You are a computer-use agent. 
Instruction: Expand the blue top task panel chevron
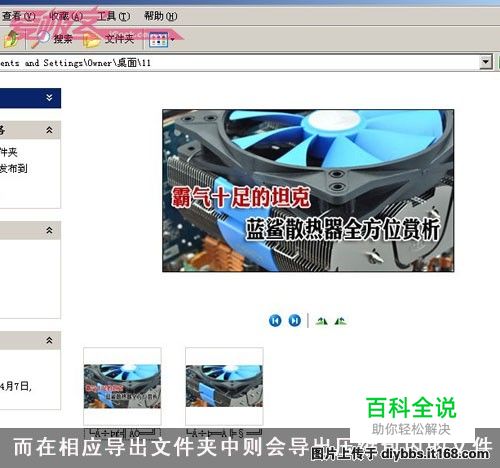pyautogui.click(x=49, y=98)
